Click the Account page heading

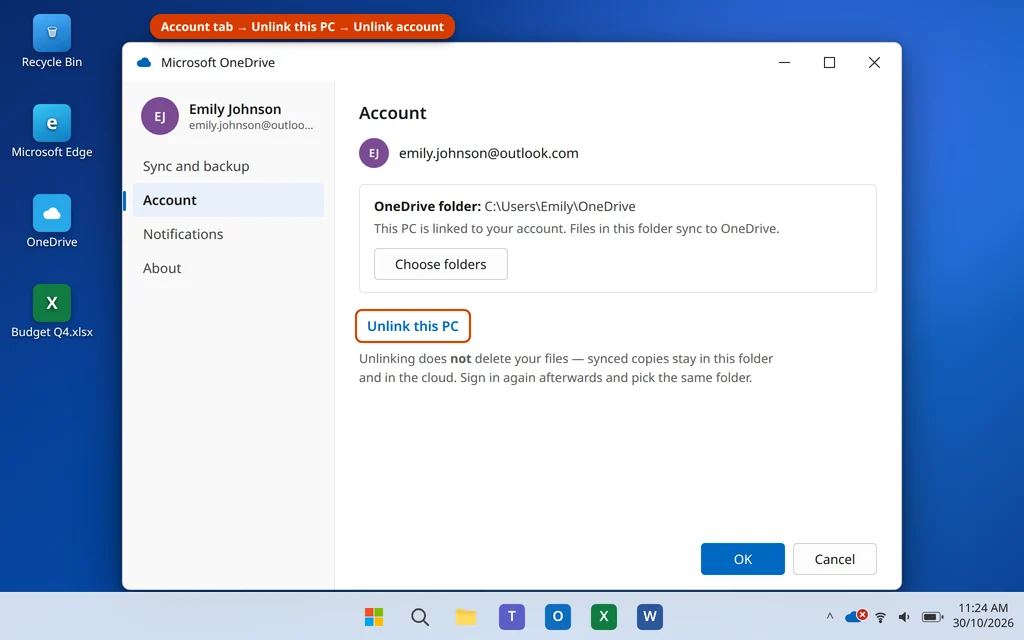coord(392,113)
